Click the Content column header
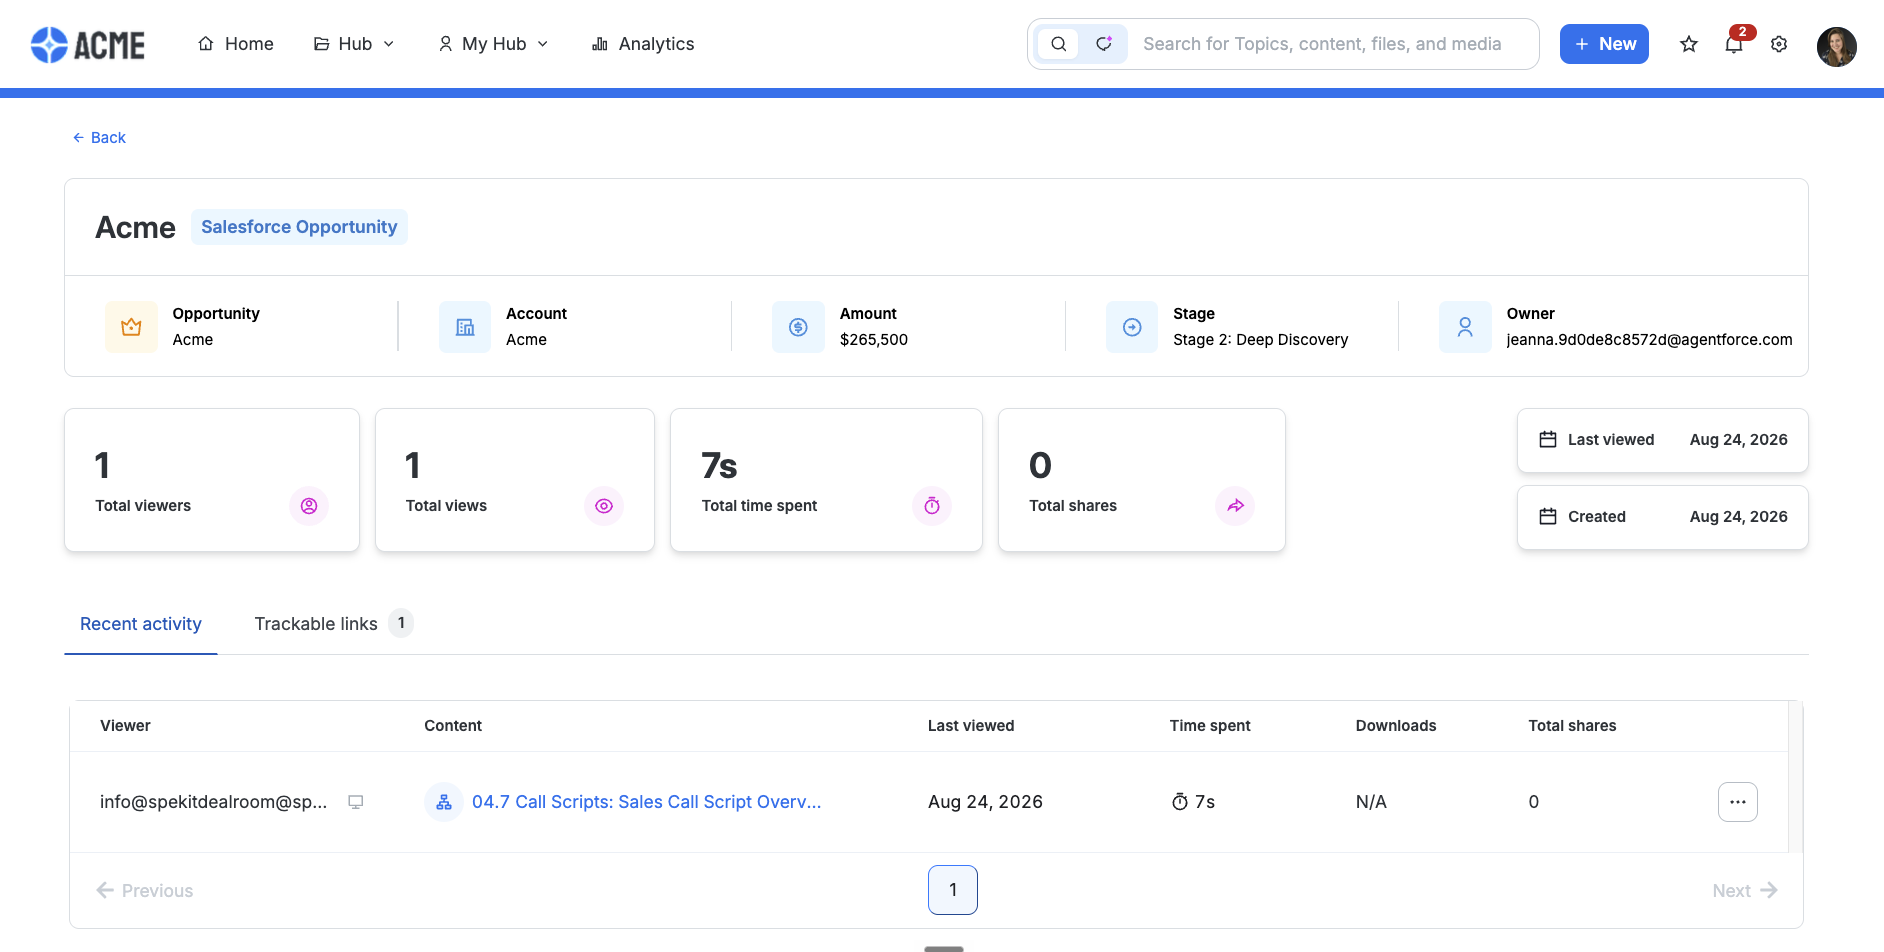 [x=453, y=726]
